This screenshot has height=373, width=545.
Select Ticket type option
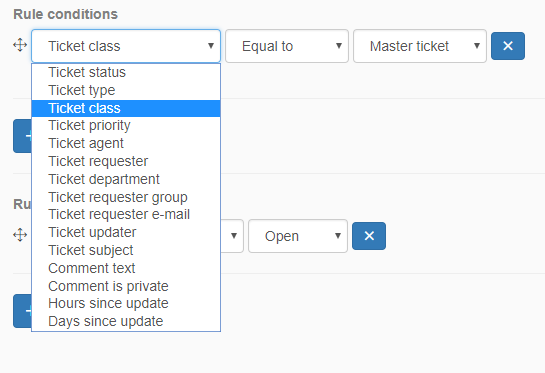point(126,90)
